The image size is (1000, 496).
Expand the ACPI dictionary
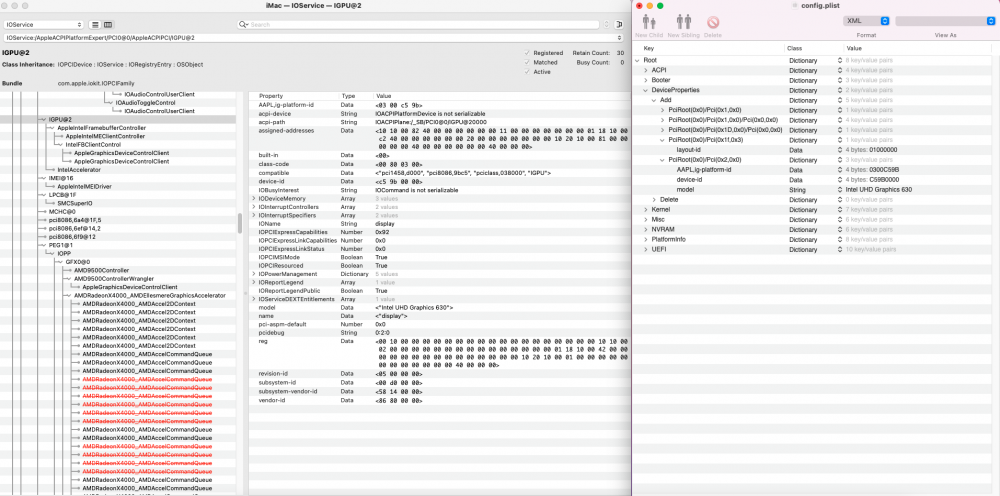[x=646, y=70]
